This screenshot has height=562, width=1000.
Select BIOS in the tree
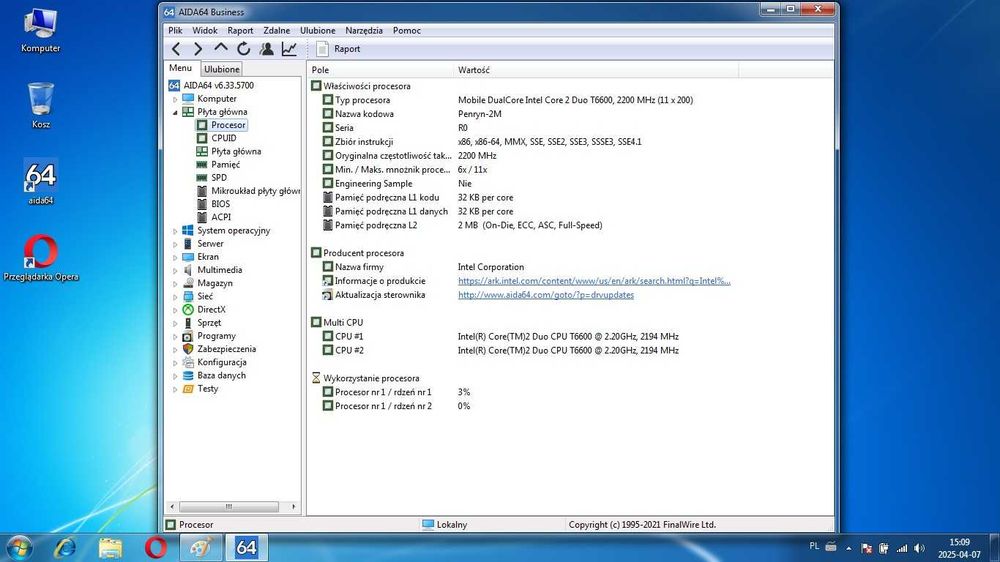[221, 204]
